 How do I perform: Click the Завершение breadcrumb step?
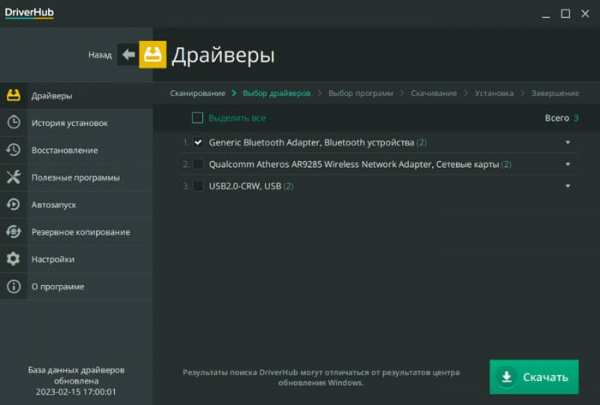555,93
